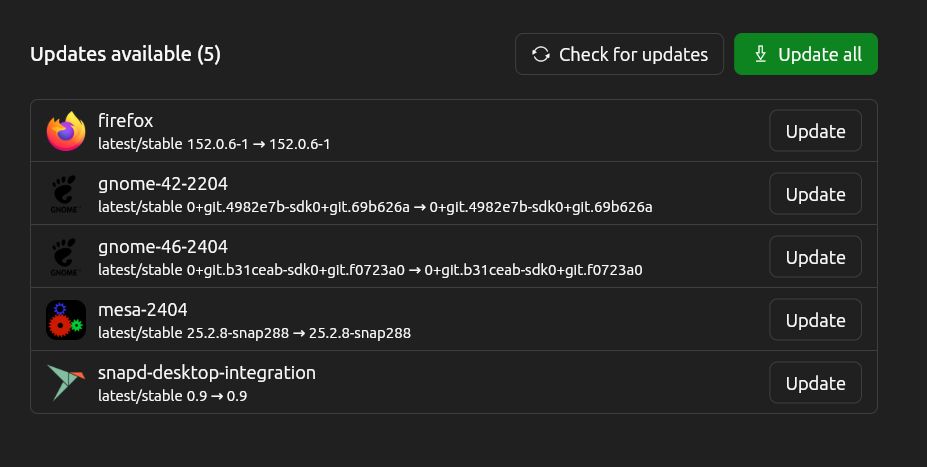The width and height of the screenshot is (927, 467).
Task: Click the Firefox app icon
Action: [x=66, y=131]
